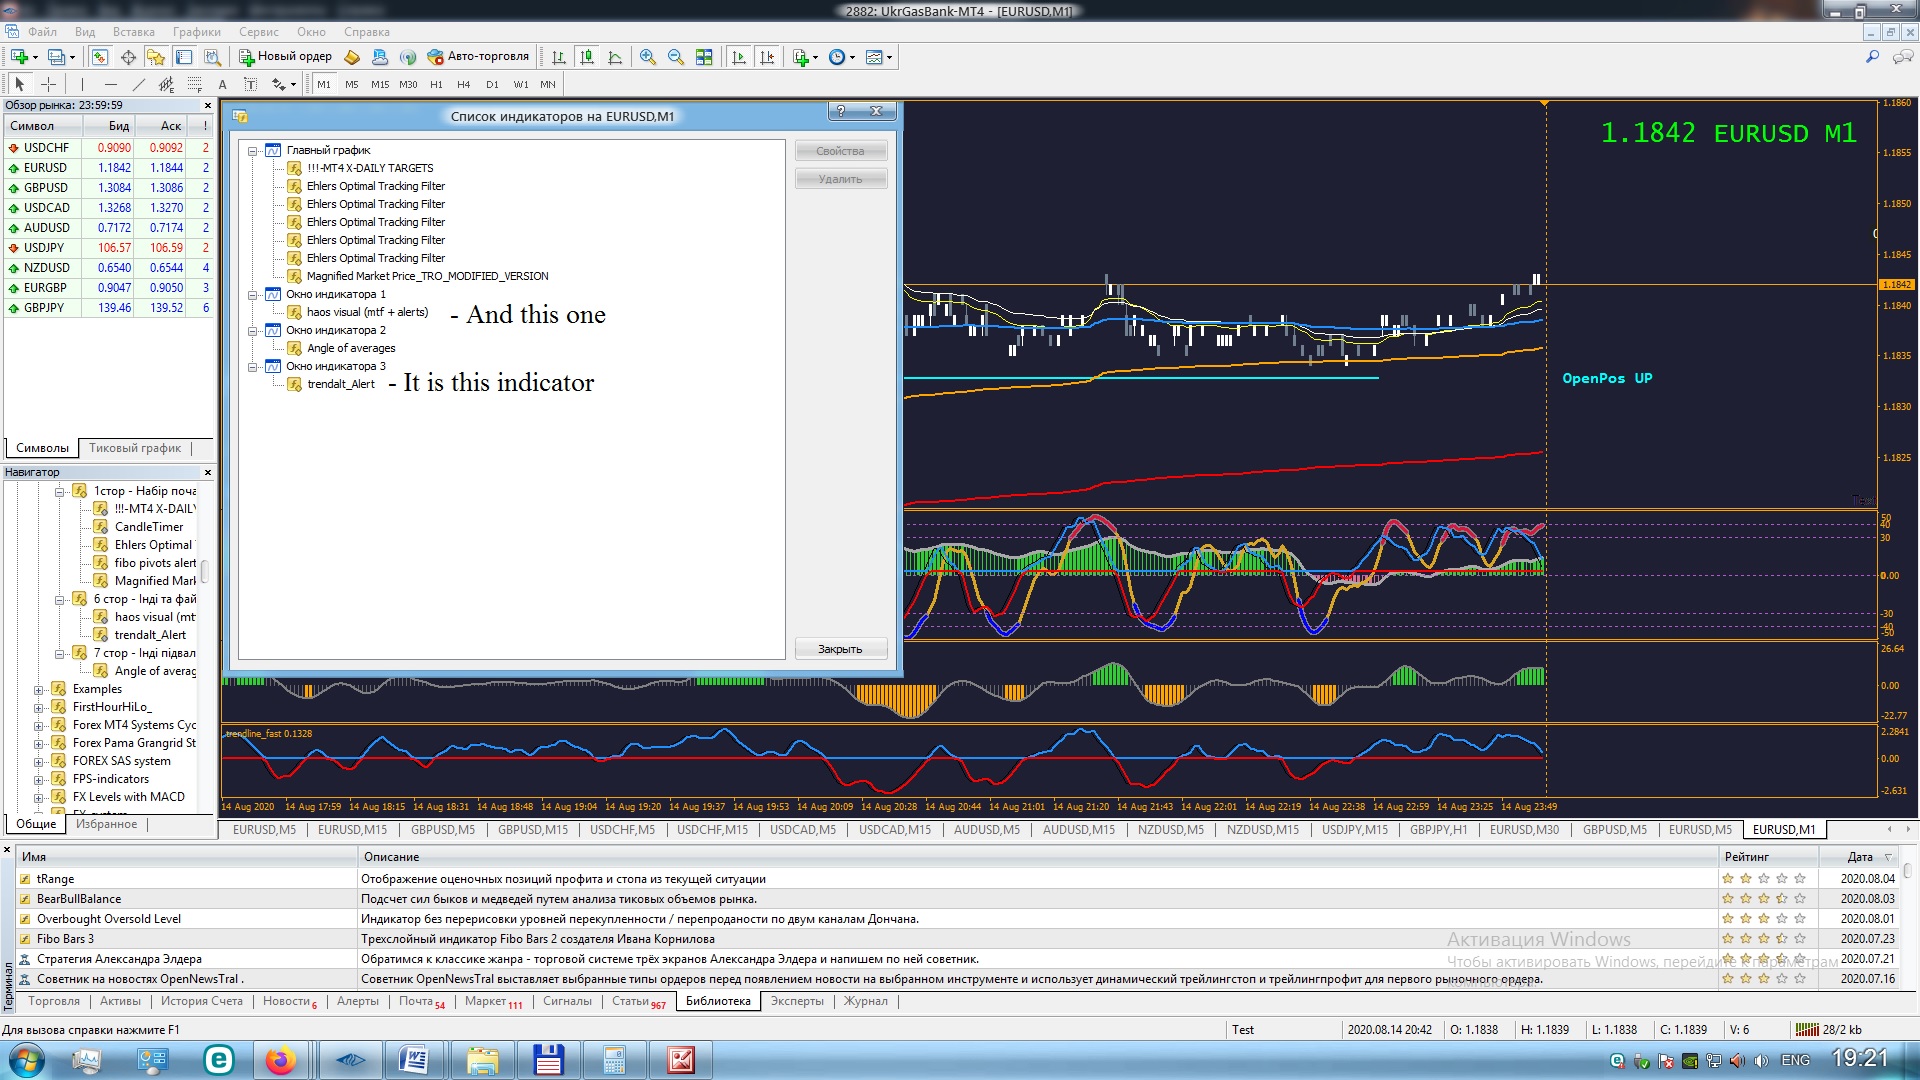Select the H4 timeframe button

tap(463, 85)
